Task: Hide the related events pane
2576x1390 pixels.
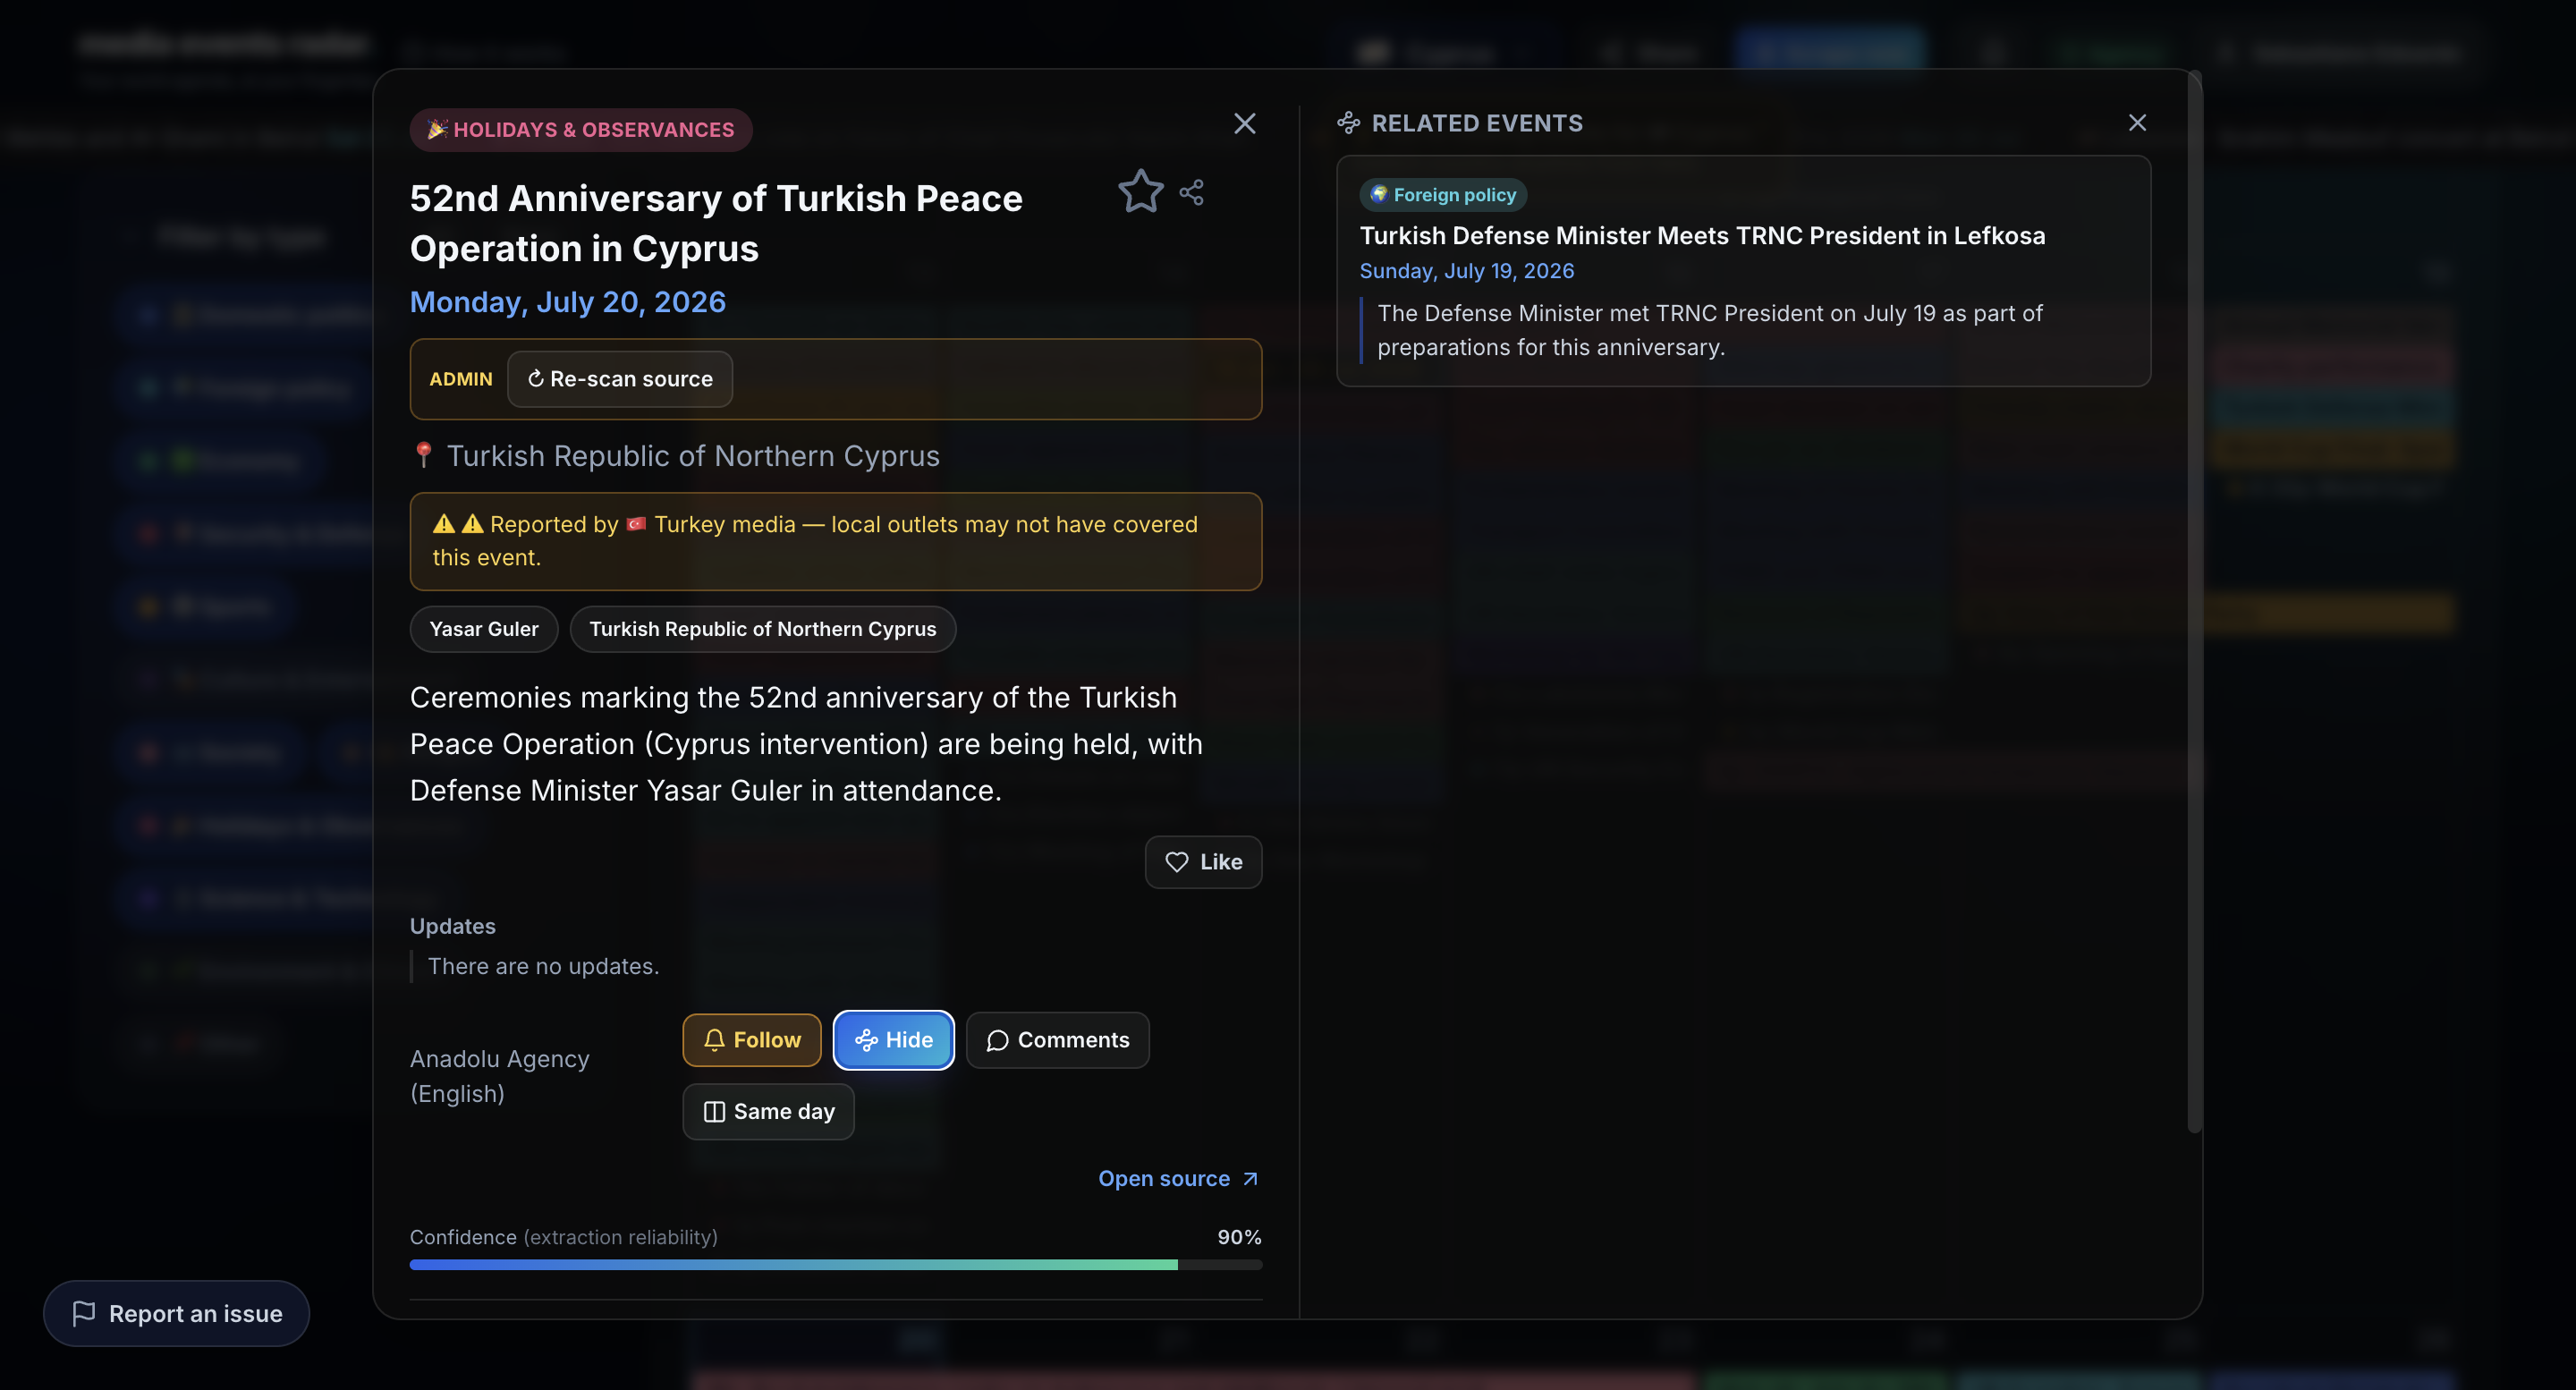Action: [x=893, y=1040]
